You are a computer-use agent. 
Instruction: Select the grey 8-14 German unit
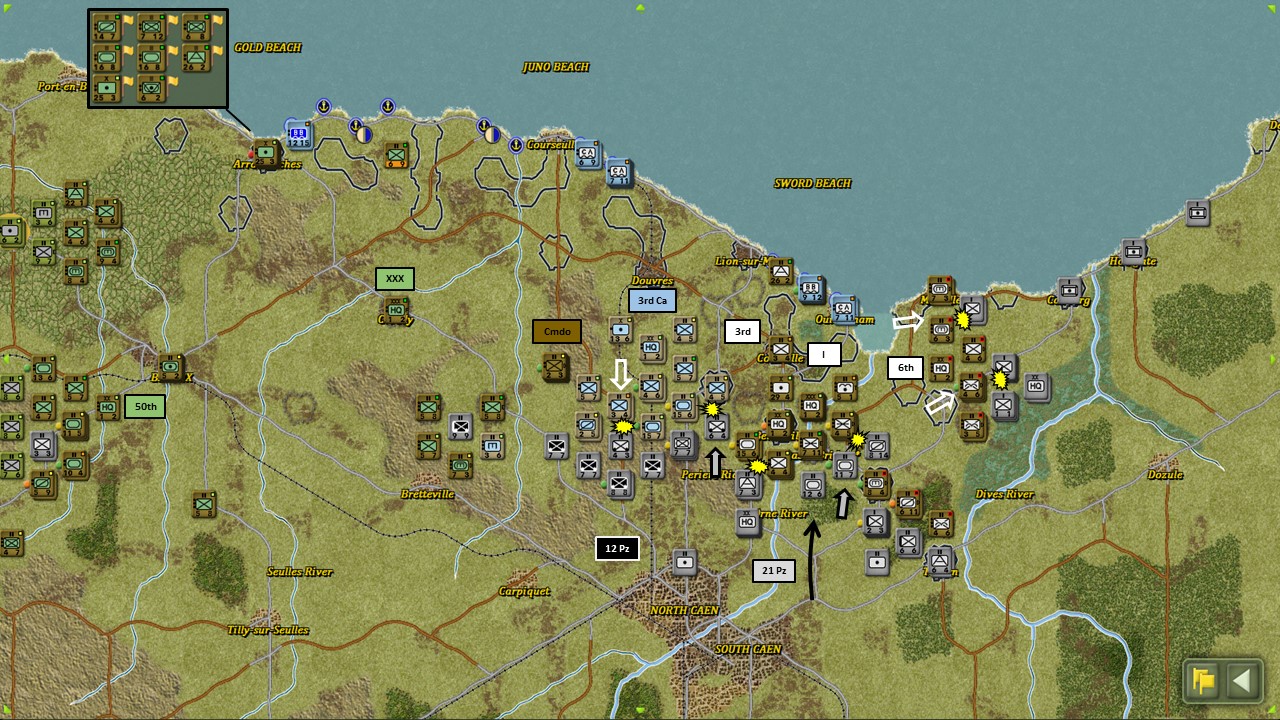click(x=877, y=446)
